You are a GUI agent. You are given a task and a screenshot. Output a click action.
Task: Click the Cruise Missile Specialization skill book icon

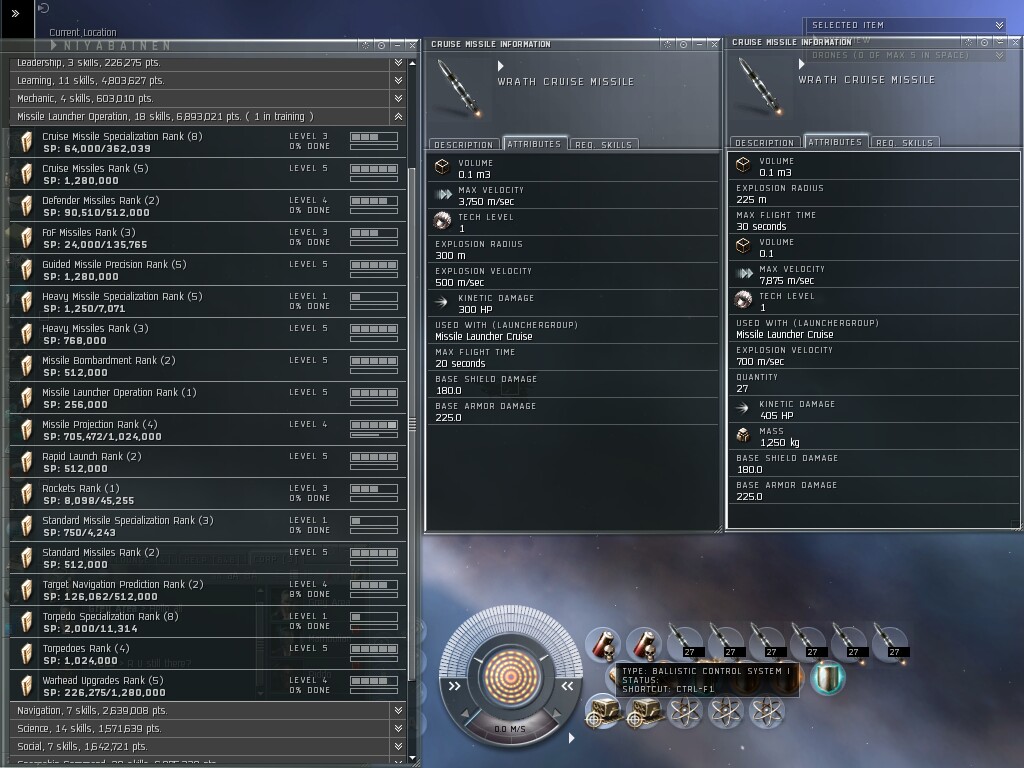[26, 142]
